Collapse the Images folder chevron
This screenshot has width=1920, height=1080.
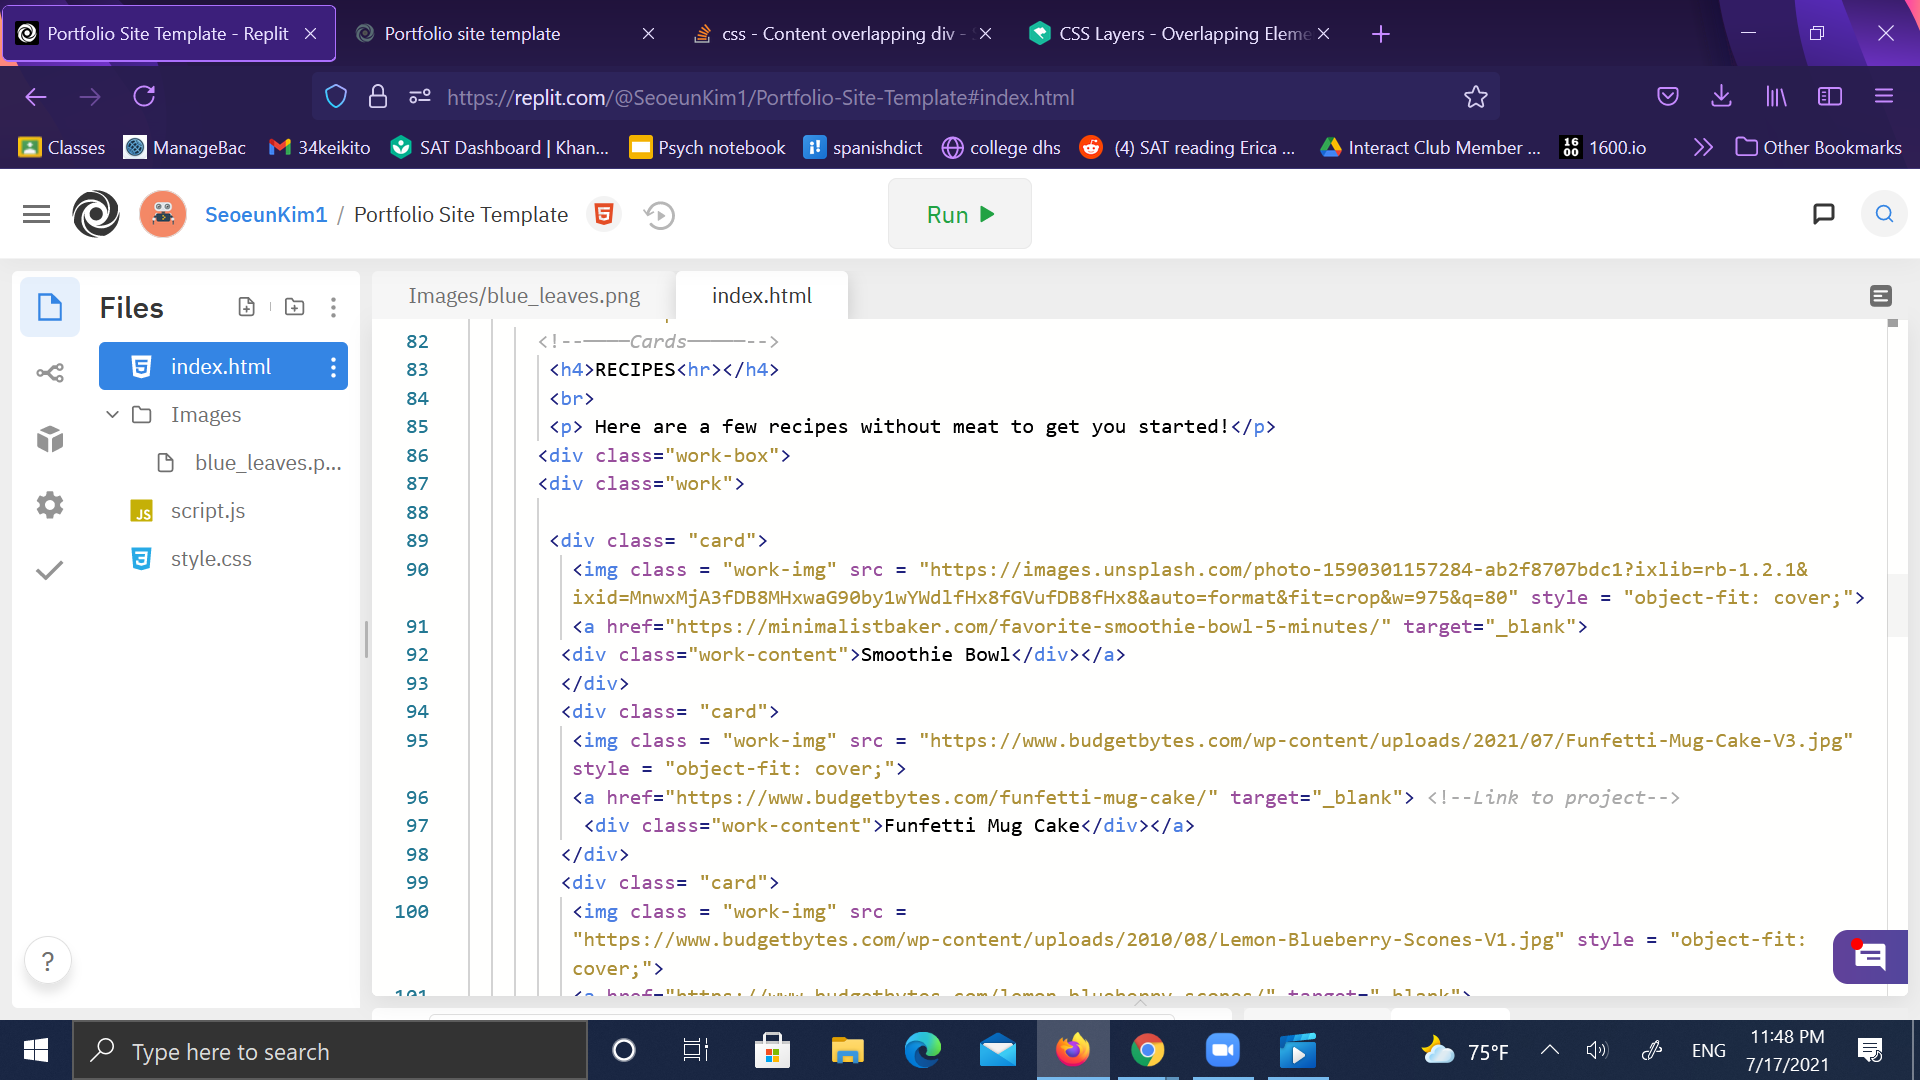[112, 414]
